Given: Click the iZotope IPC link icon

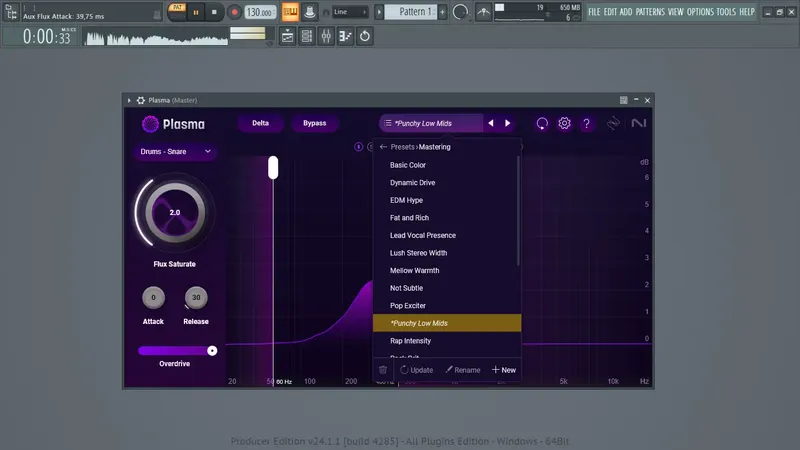Looking at the screenshot, I should click(613, 123).
